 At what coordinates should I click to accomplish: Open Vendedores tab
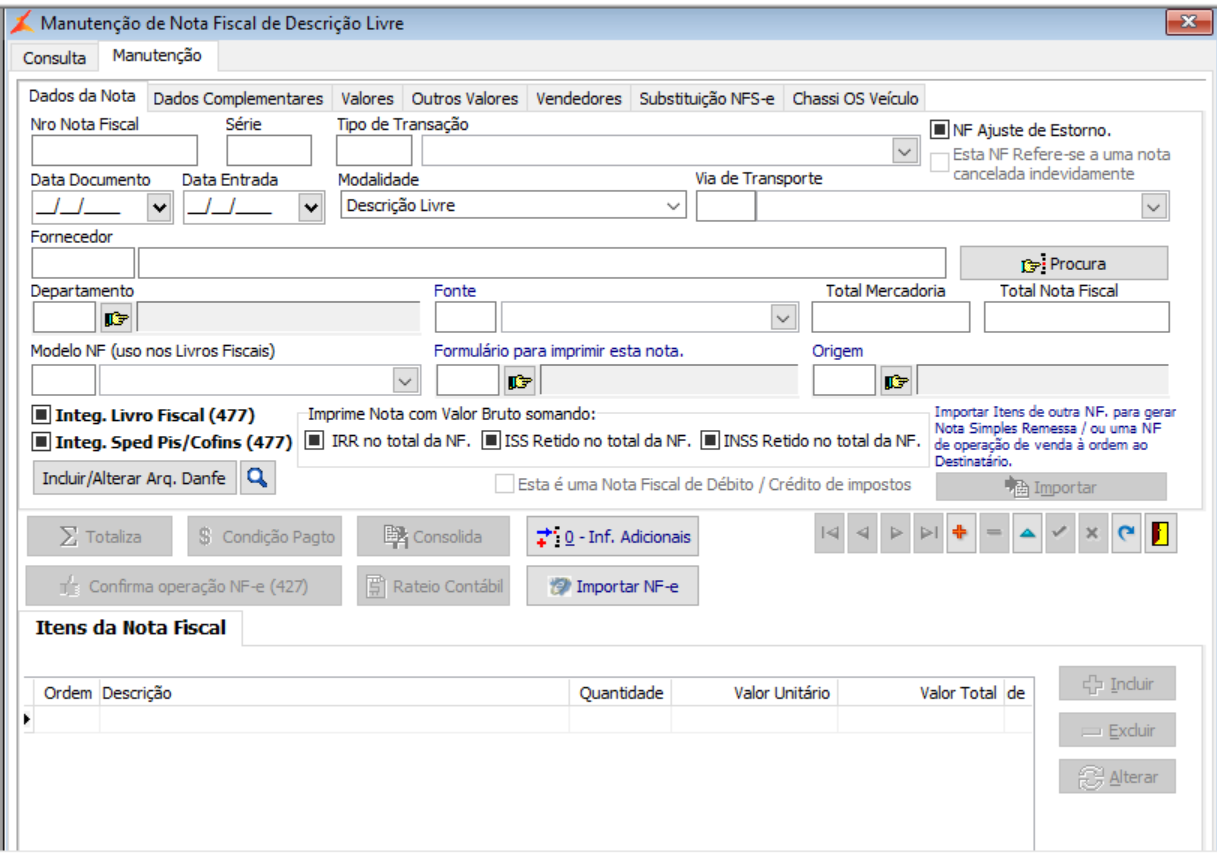(579, 98)
